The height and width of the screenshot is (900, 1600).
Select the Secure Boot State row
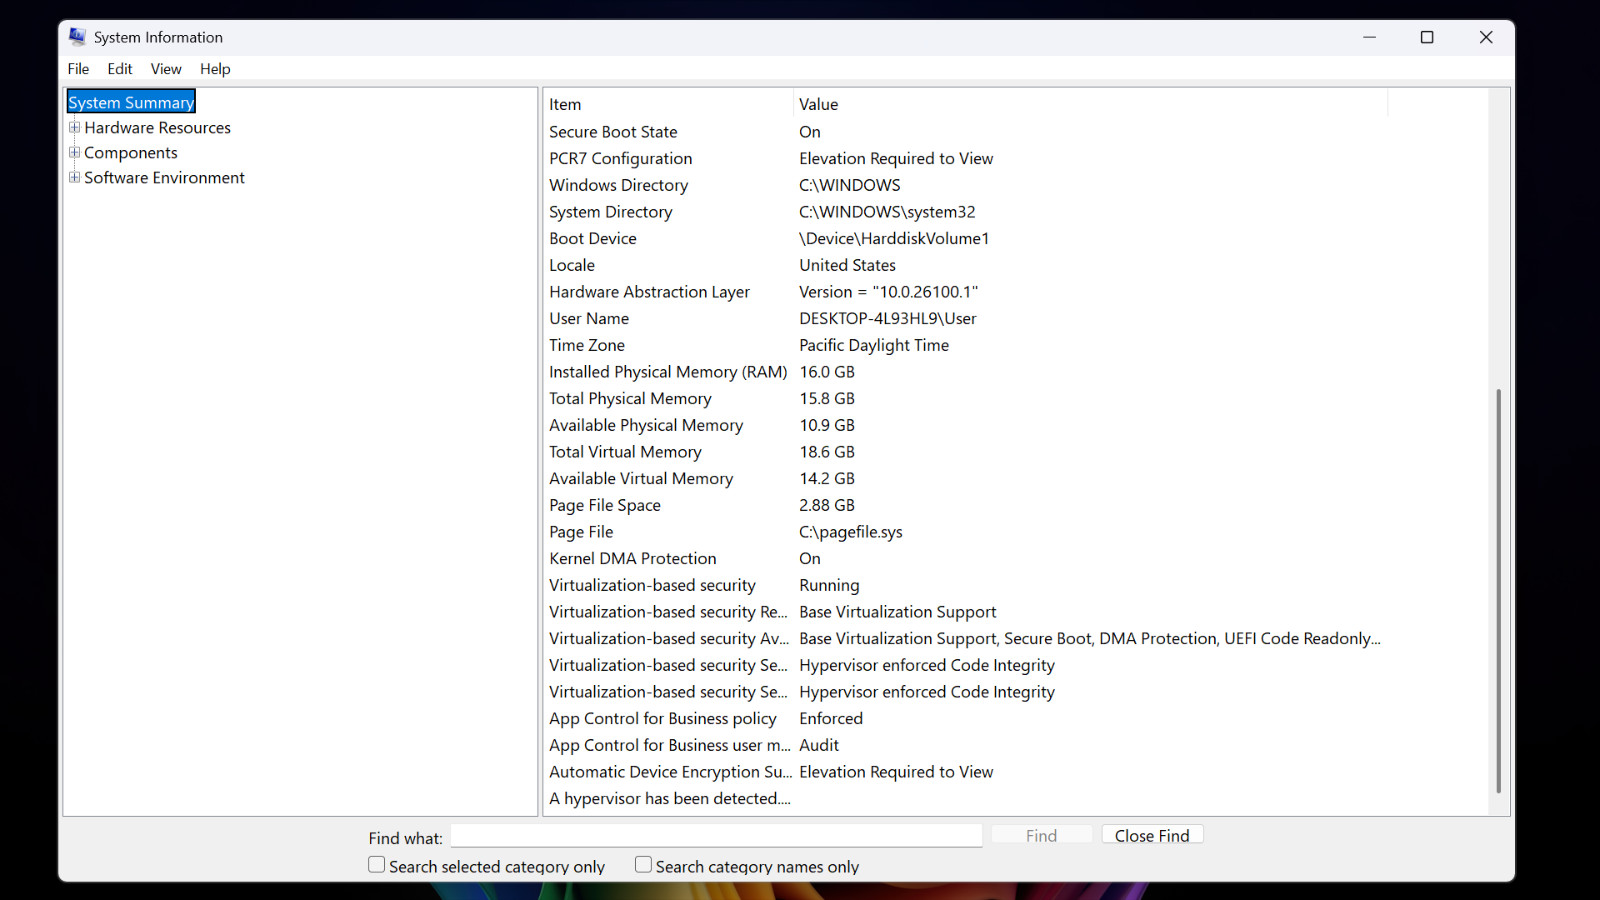click(x=965, y=132)
